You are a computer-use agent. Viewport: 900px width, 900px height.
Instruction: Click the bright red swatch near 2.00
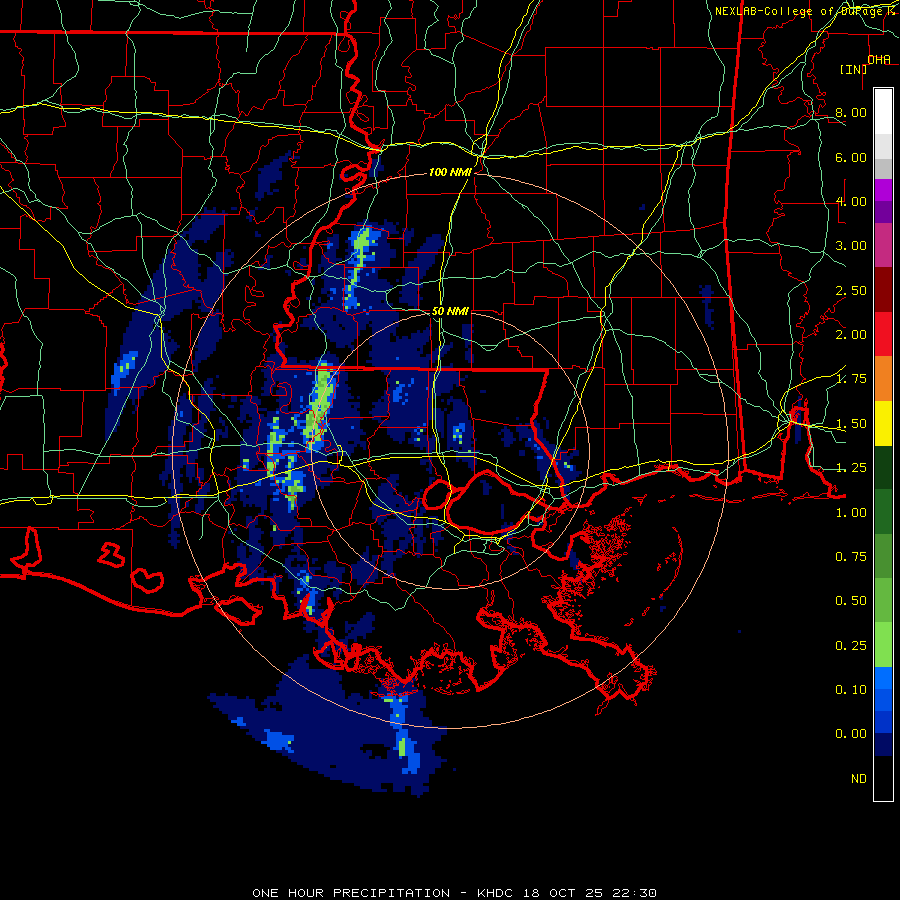click(x=883, y=334)
